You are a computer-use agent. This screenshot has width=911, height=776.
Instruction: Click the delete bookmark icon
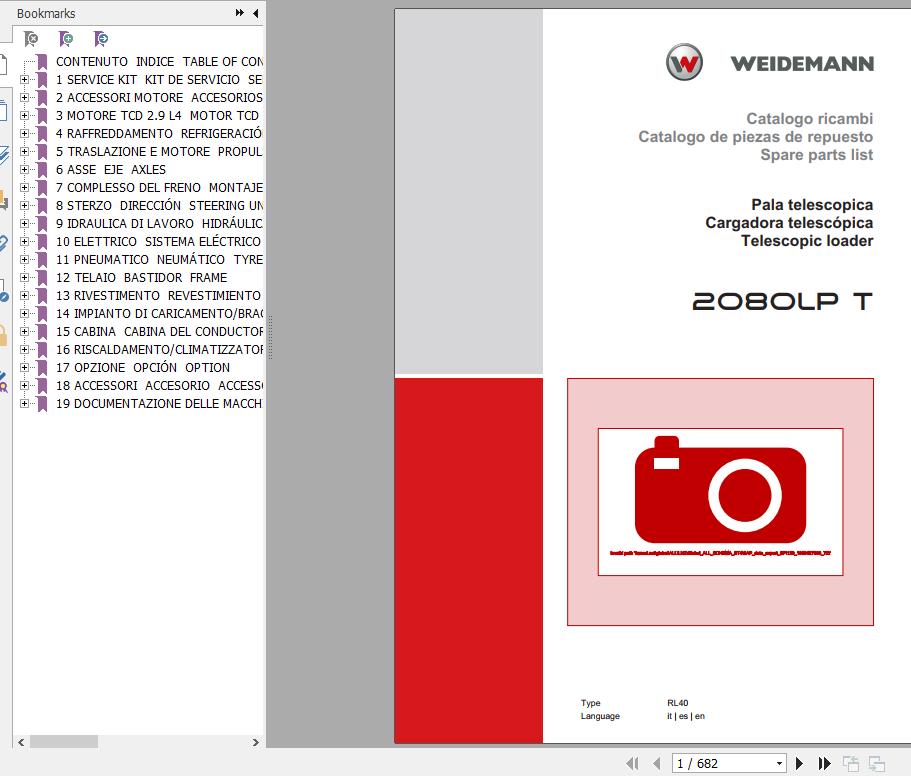[x=31, y=39]
